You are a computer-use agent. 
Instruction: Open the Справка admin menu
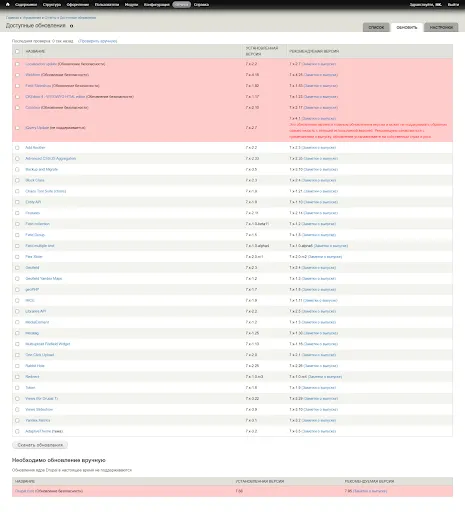pos(201,5)
